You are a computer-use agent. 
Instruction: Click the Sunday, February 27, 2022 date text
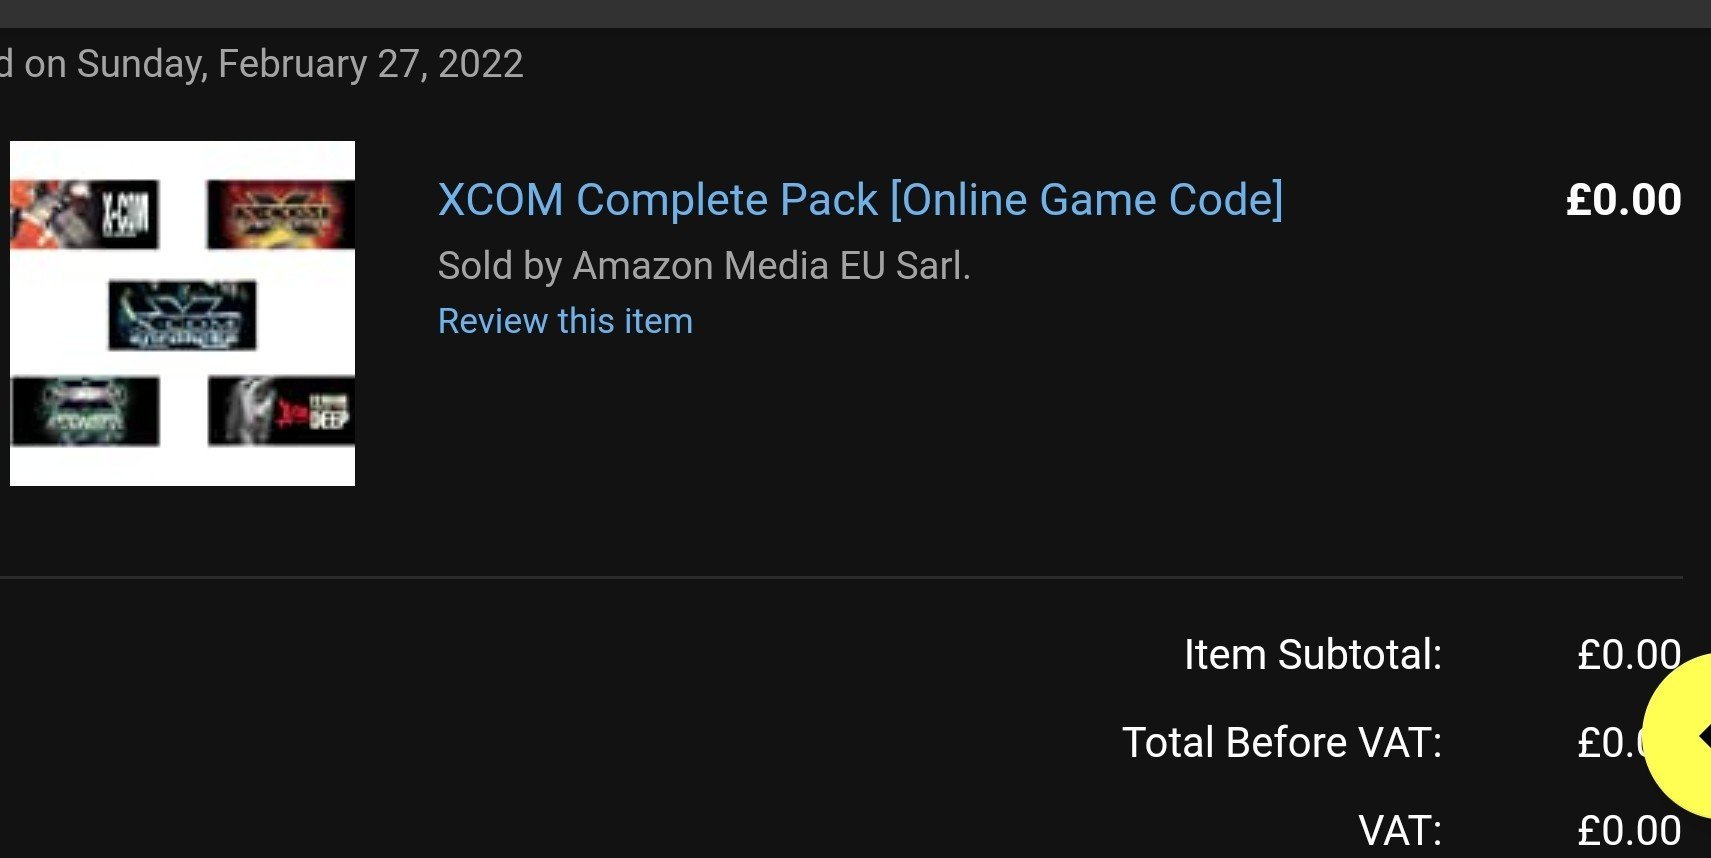point(300,64)
